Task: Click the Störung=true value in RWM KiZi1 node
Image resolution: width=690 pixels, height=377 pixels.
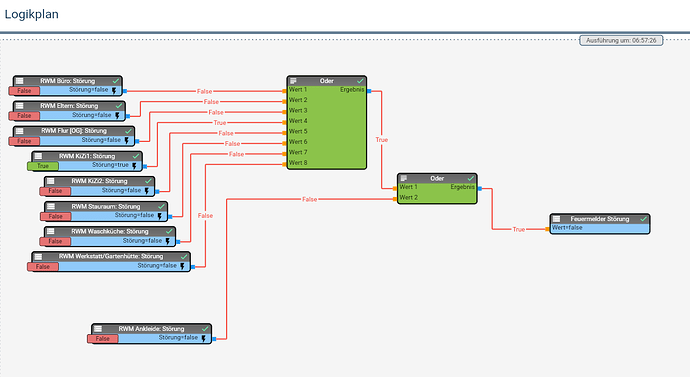Action: 110,165
